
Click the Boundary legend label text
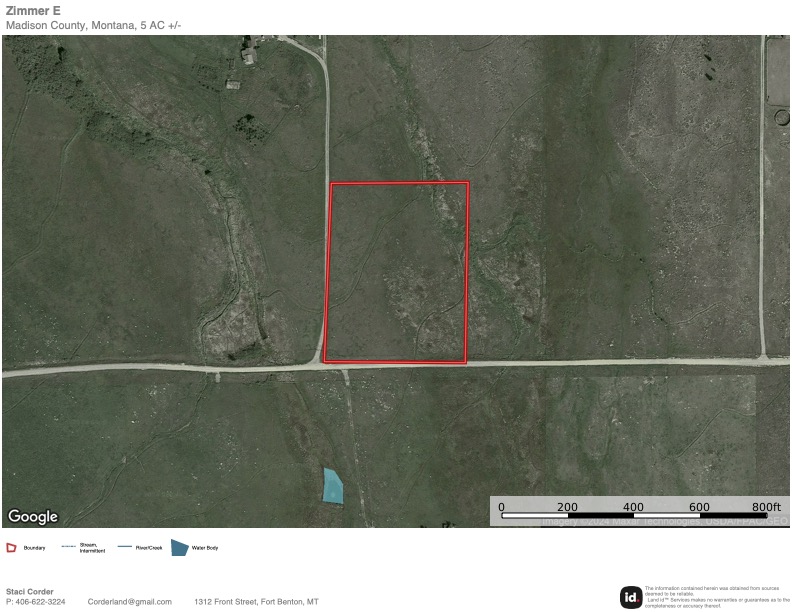(x=34, y=548)
